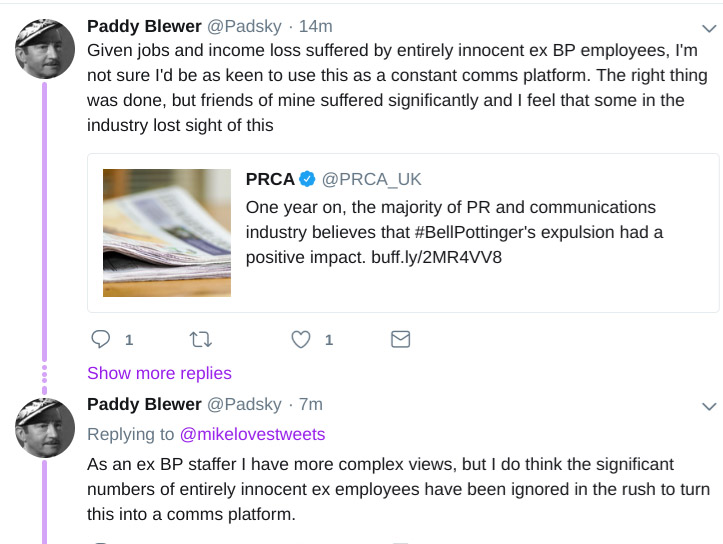Open the @PRCA_UK handle
The image size is (723, 544).
(x=371, y=179)
